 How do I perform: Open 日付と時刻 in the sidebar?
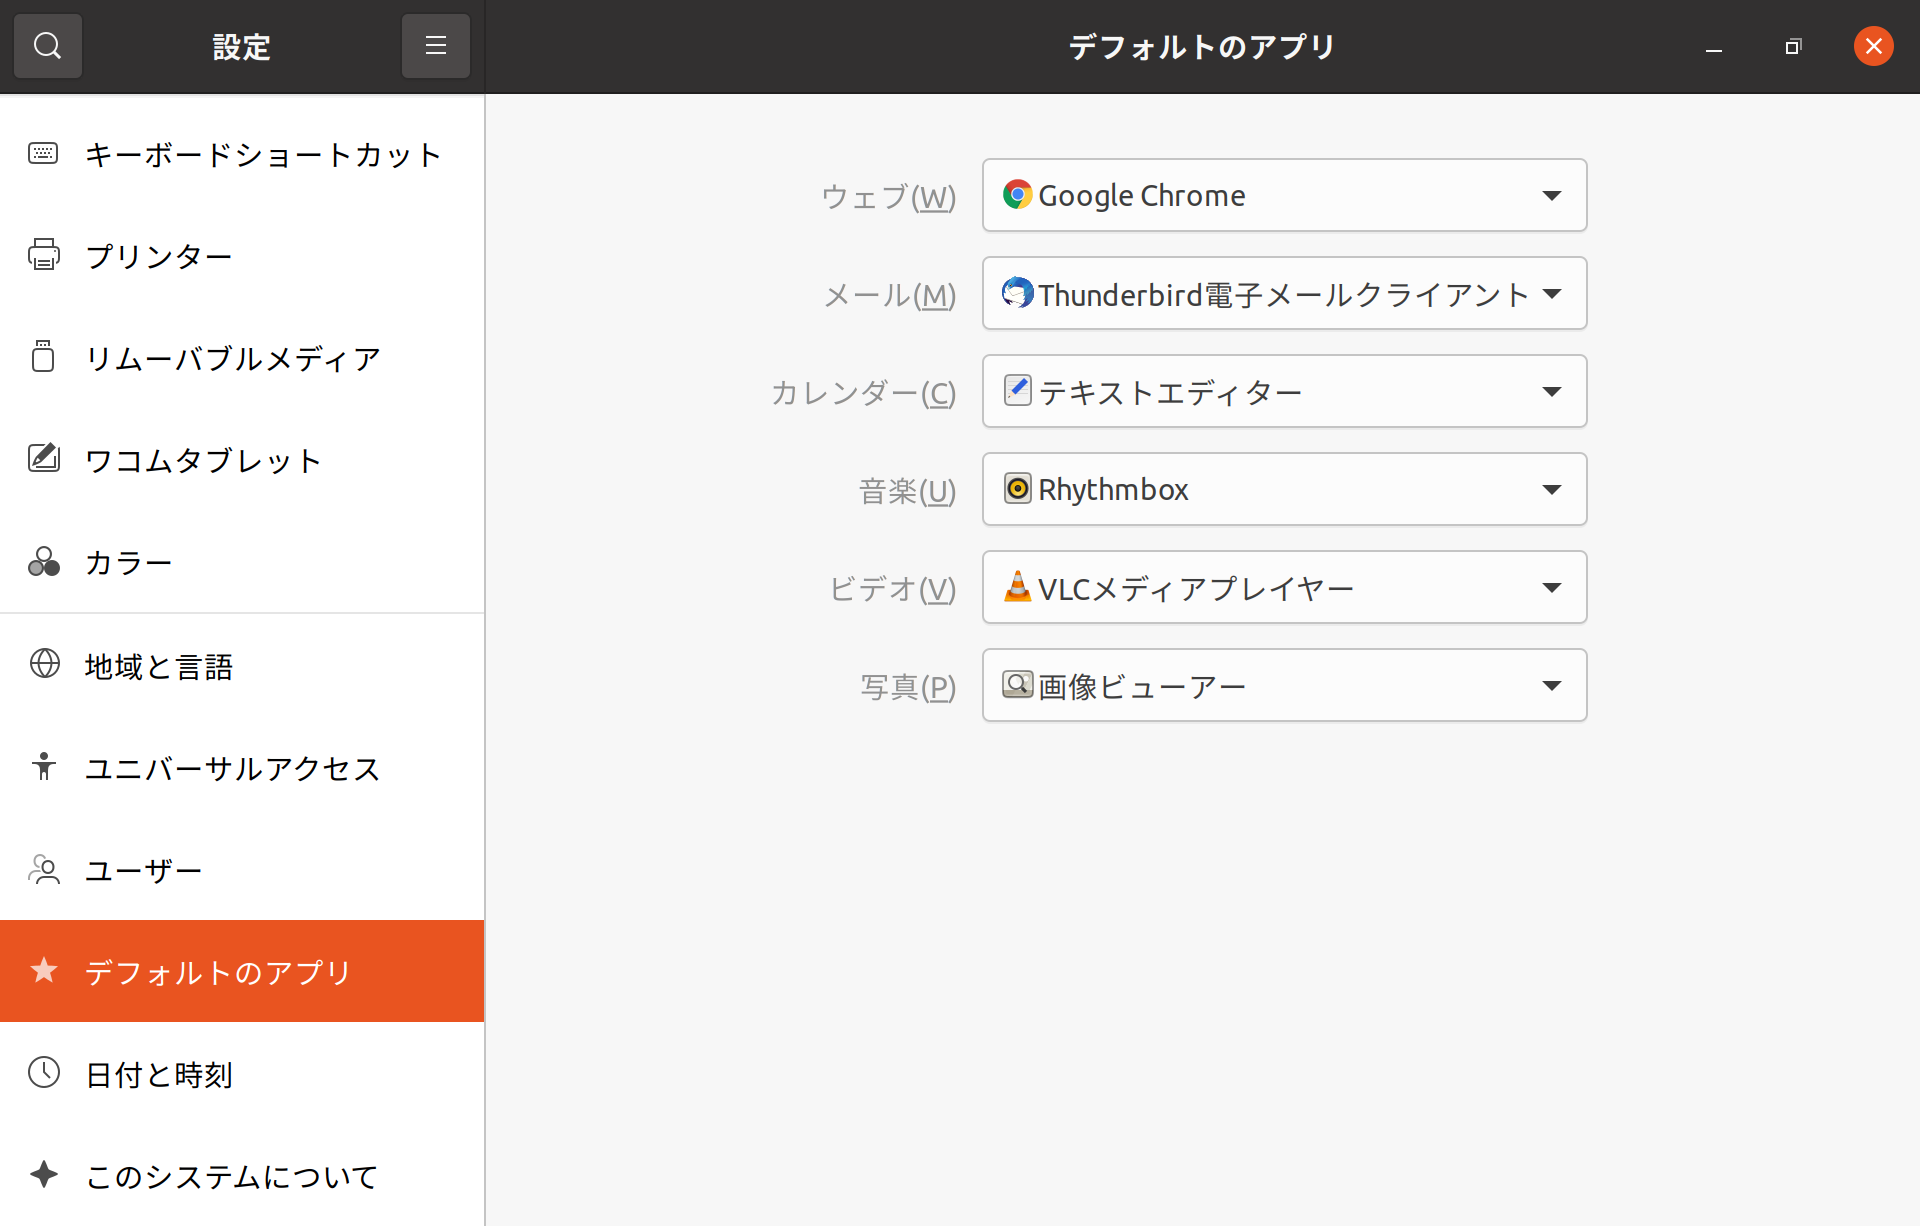tap(242, 1074)
